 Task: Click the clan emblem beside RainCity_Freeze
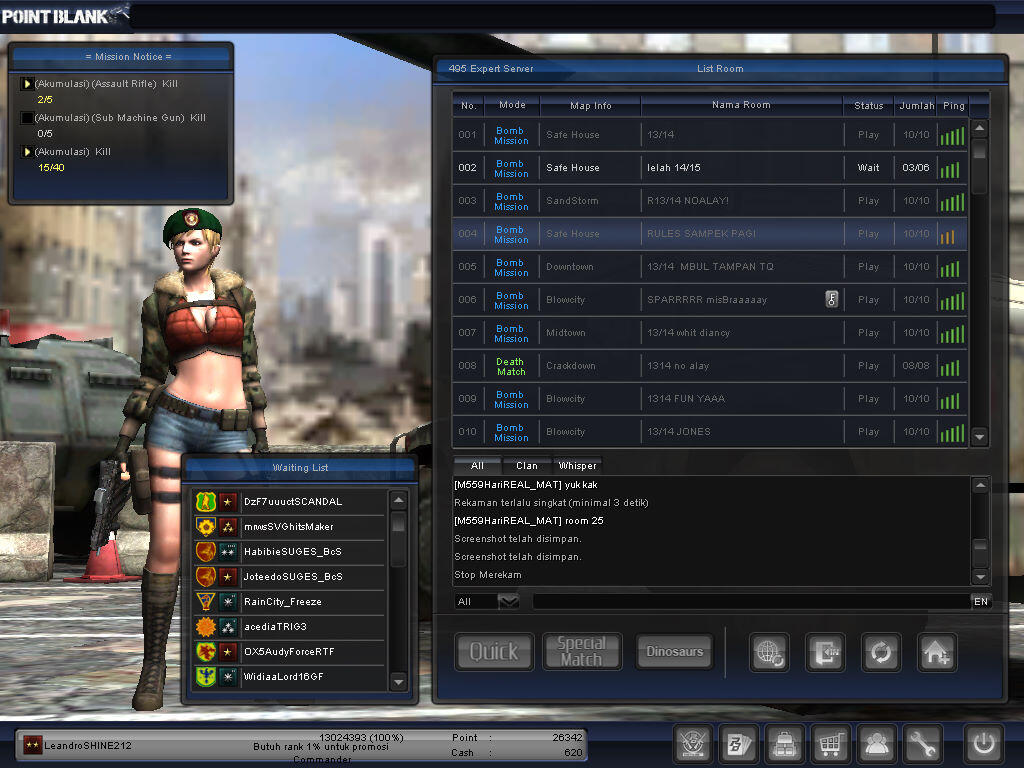pyautogui.click(x=206, y=601)
